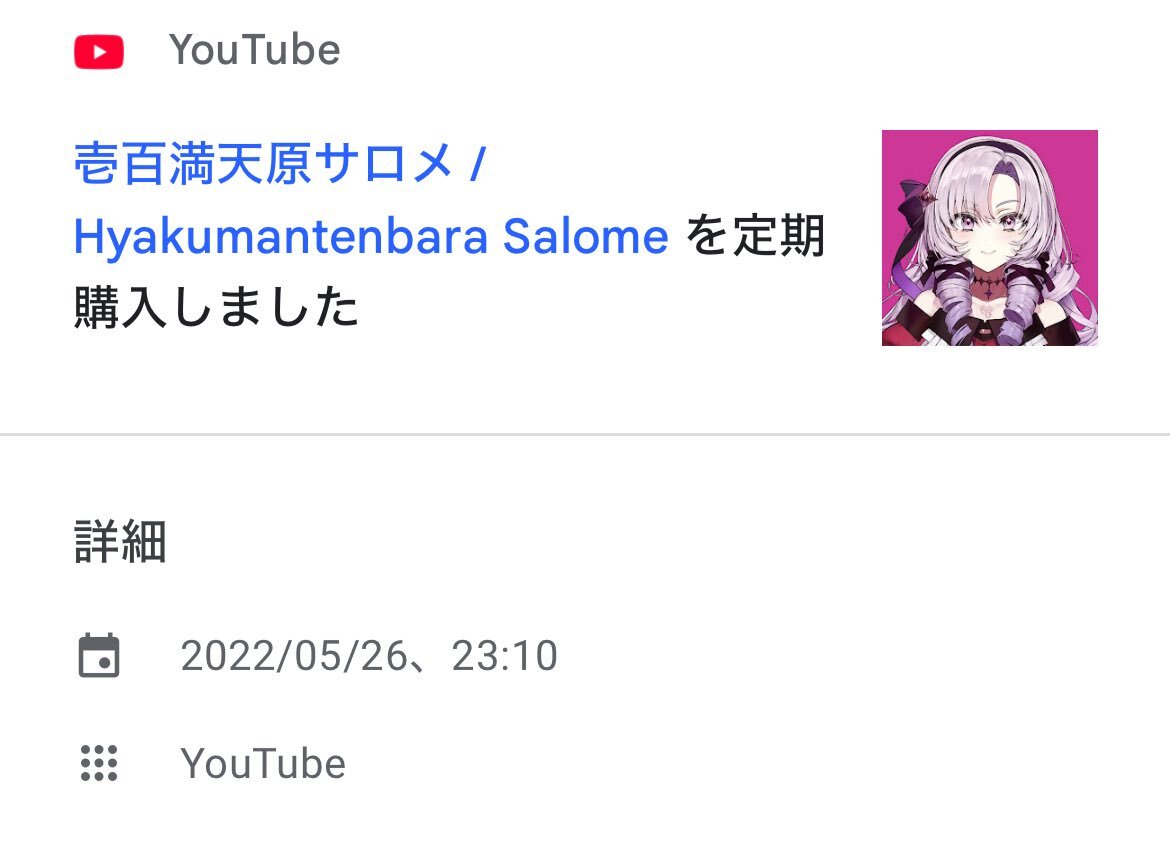Select the time 23:10
The height and width of the screenshot is (848, 1170).
pos(504,656)
